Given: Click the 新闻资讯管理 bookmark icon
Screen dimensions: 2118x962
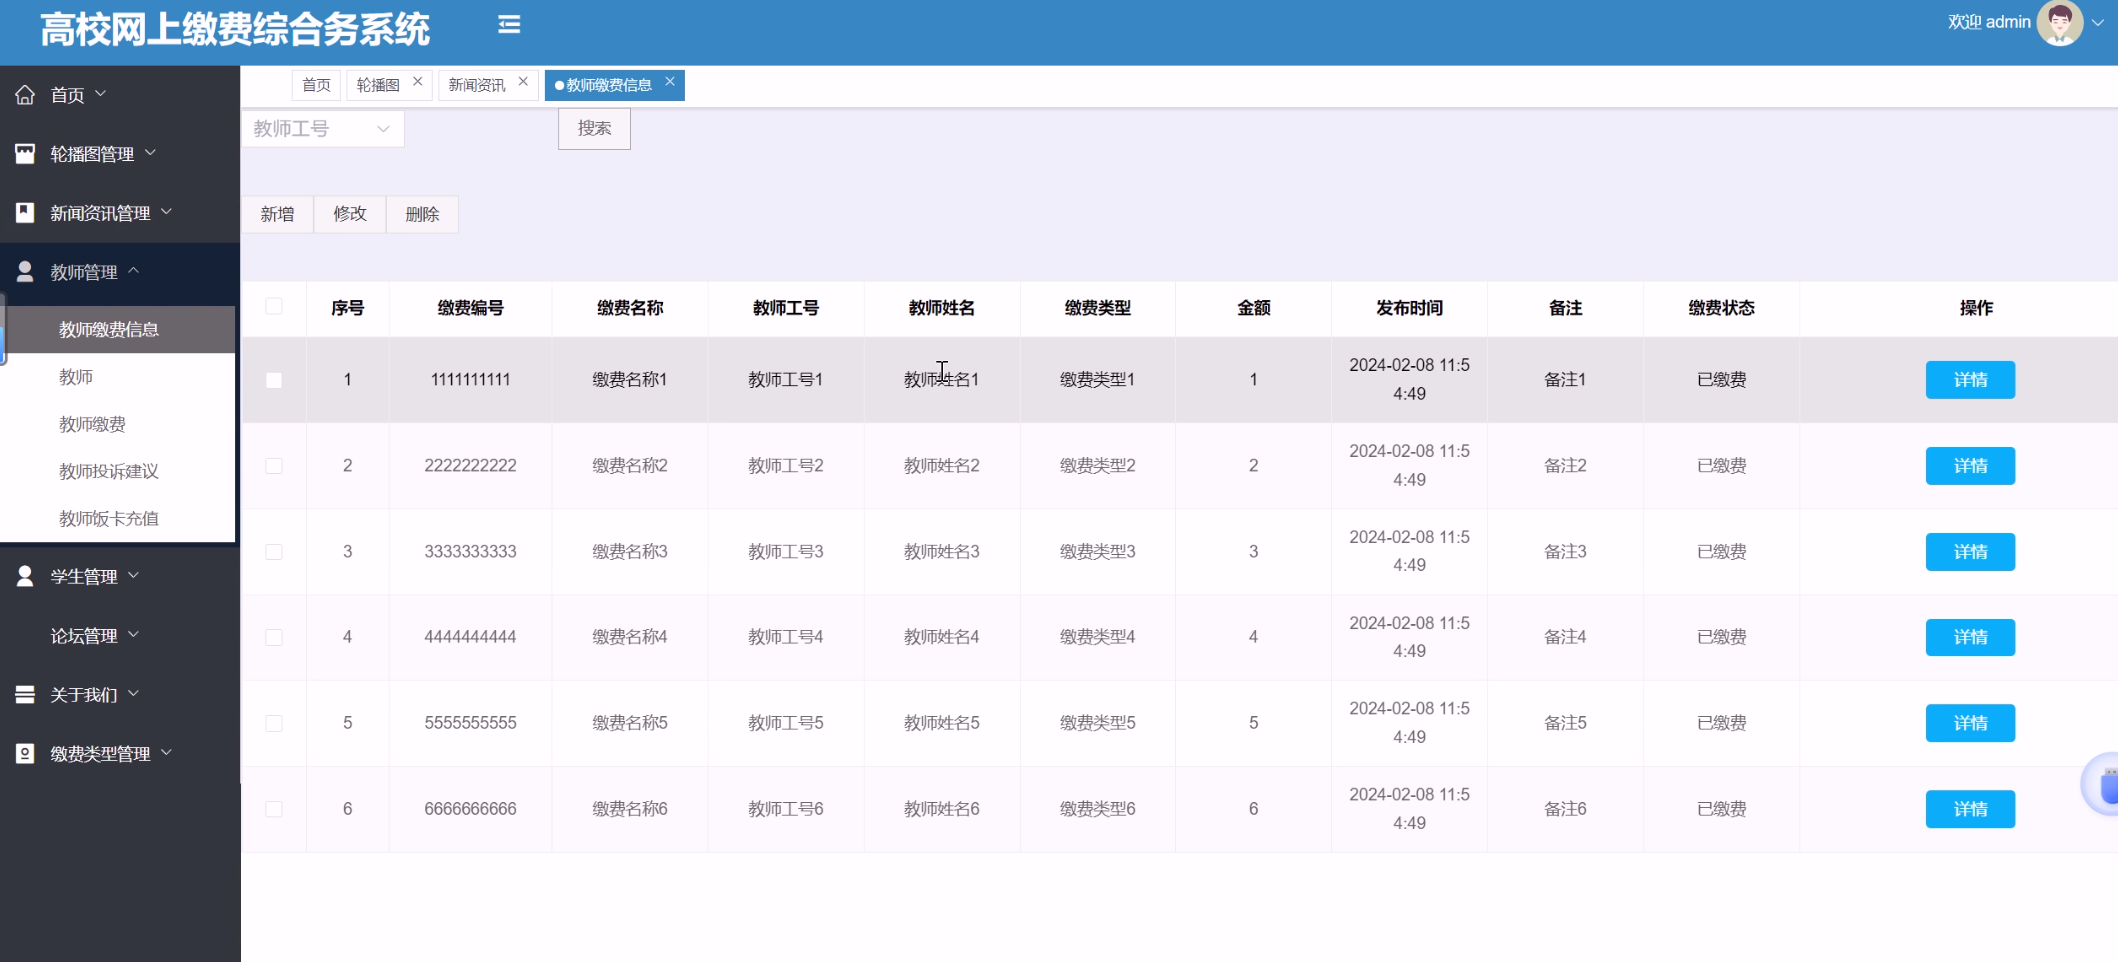Looking at the screenshot, I should (x=25, y=212).
